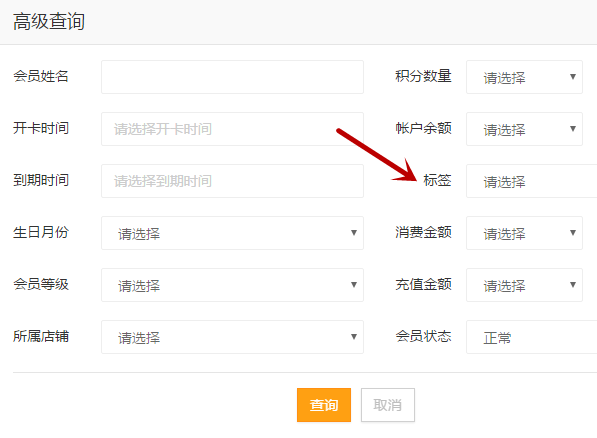Open the 标签 selection field
Screen dimensions: 597x438
[532, 181]
